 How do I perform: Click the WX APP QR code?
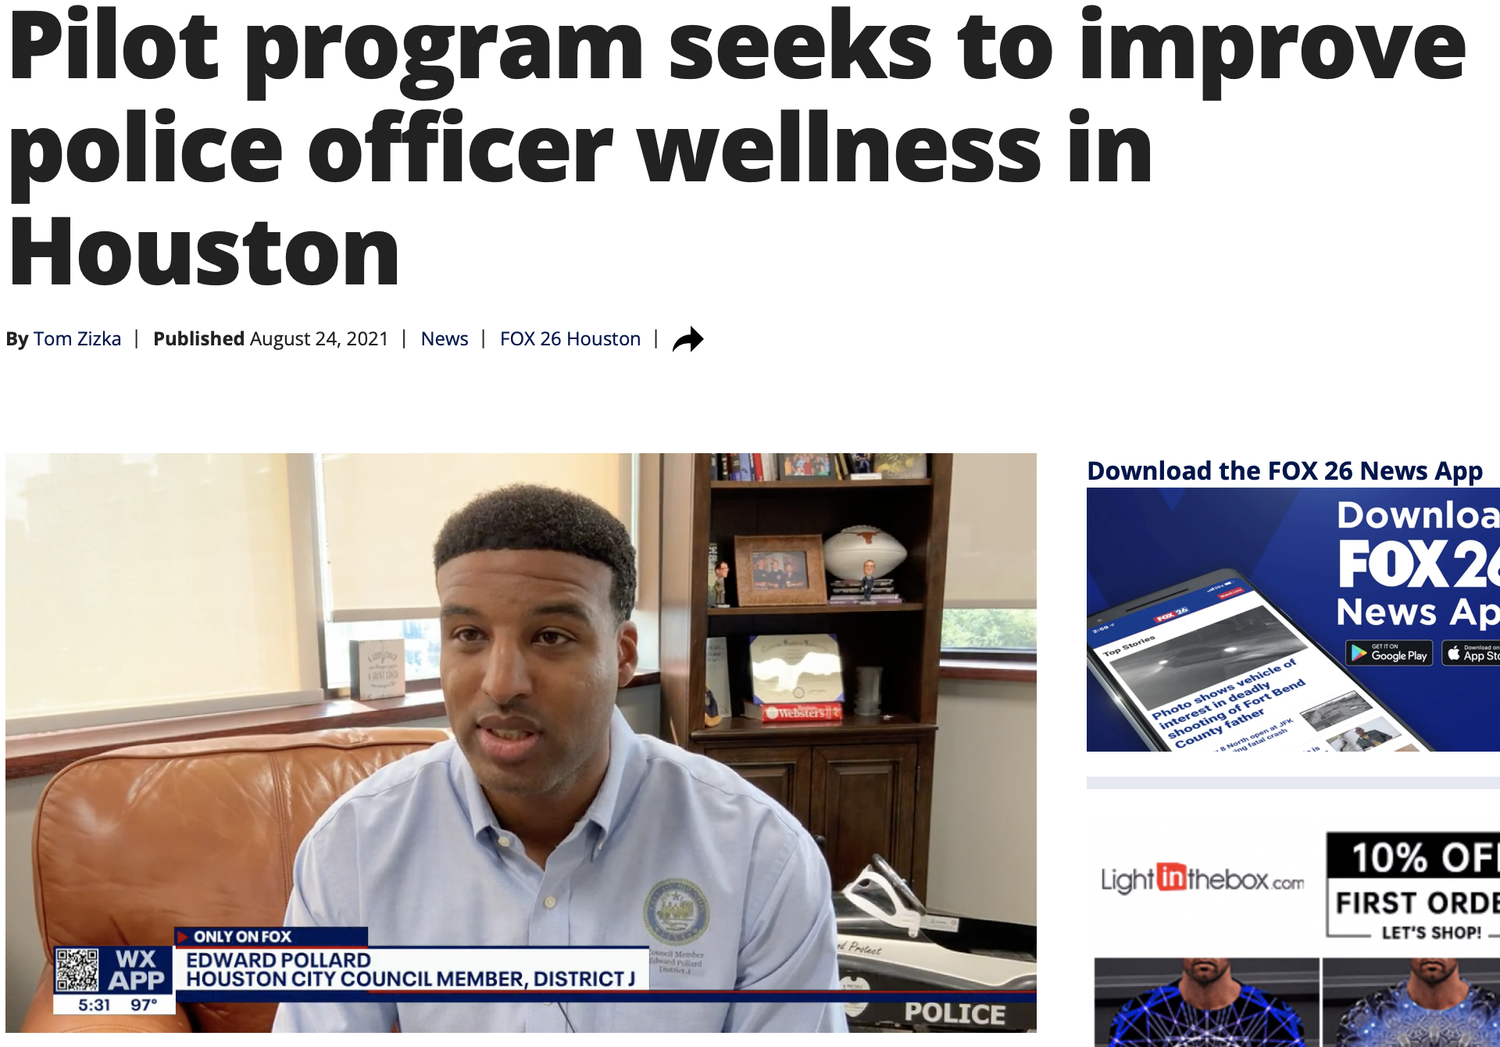click(77, 970)
